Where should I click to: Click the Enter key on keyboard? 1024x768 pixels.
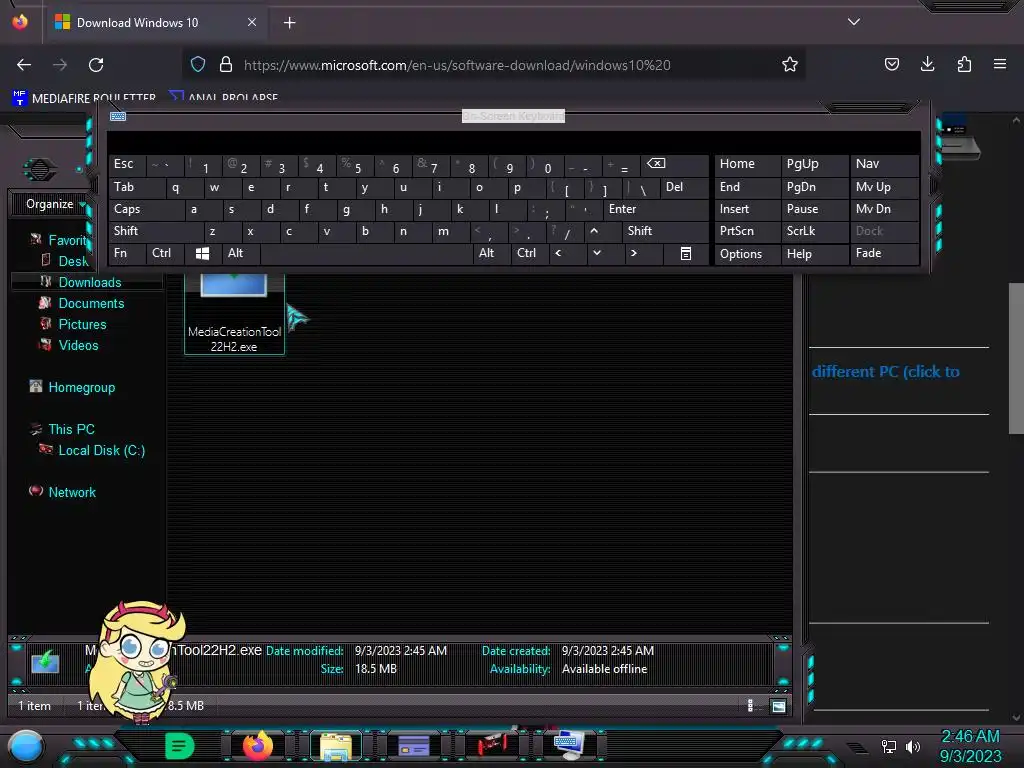coord(656,209)
